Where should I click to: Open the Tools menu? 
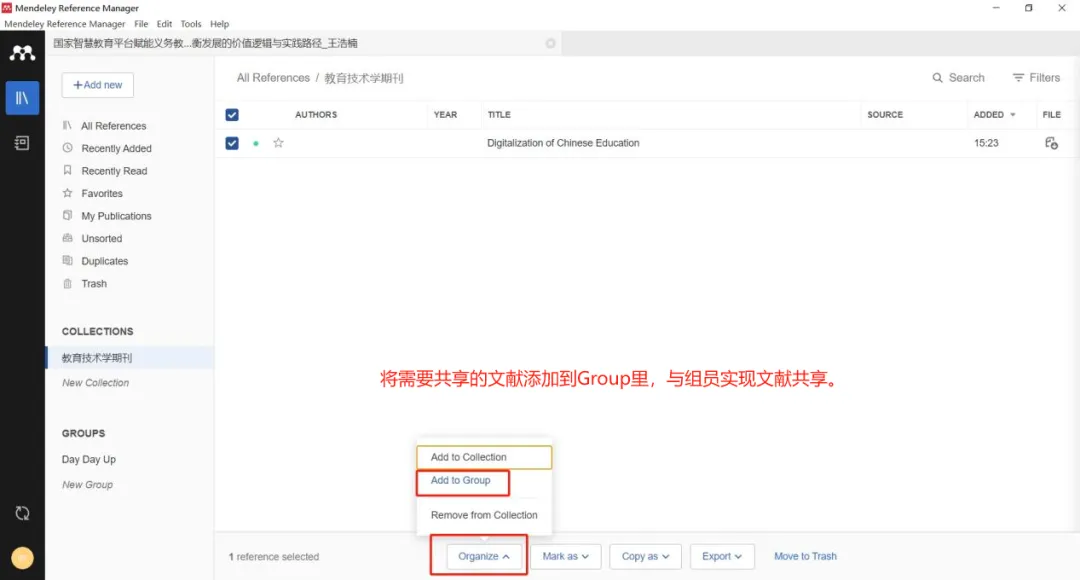(191, 24)
